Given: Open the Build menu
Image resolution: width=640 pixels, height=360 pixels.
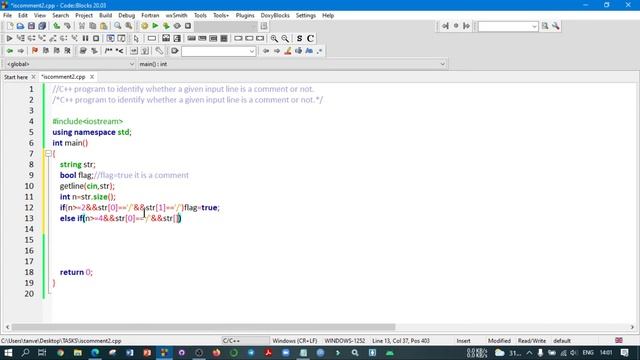Looking at the screenshot, I should point(105,15).
